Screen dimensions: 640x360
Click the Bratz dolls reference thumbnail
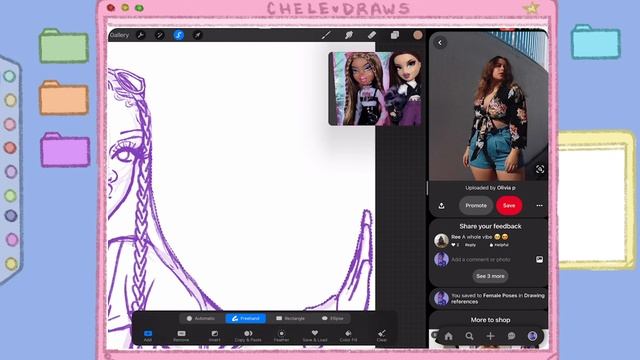pyautogui.click(x=376, y=89)
